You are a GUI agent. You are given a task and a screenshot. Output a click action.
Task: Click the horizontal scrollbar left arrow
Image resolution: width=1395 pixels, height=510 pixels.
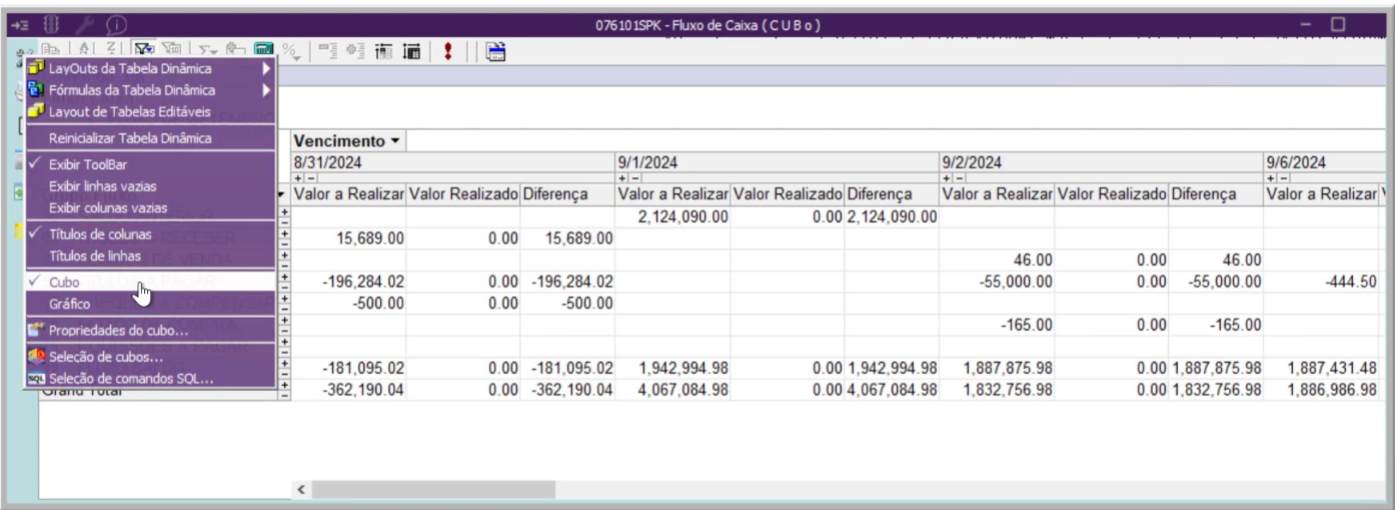click(x=301, y=490)
